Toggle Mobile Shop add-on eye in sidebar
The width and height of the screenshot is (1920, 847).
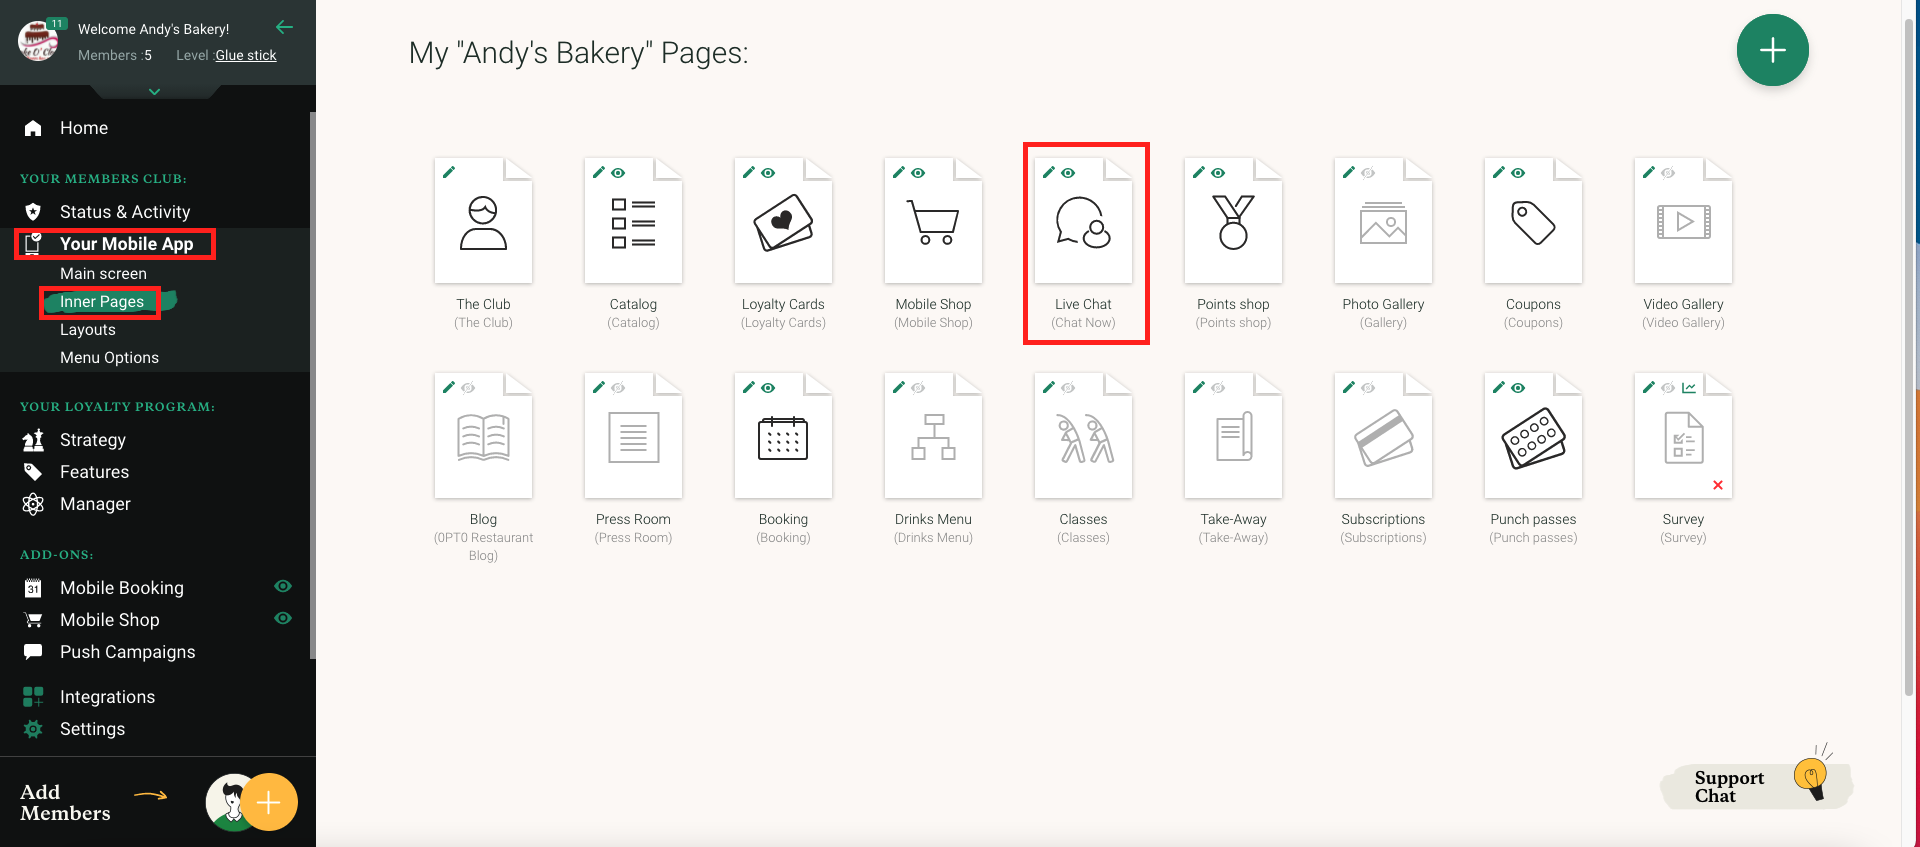[283, 618]
